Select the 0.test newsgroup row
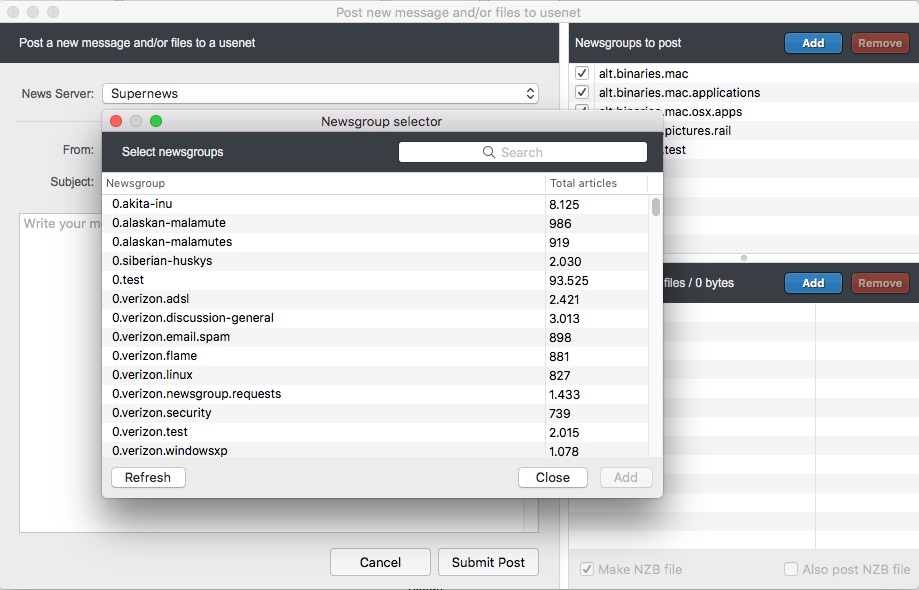The width and height of the screenshot is (919, 590). 375,280
